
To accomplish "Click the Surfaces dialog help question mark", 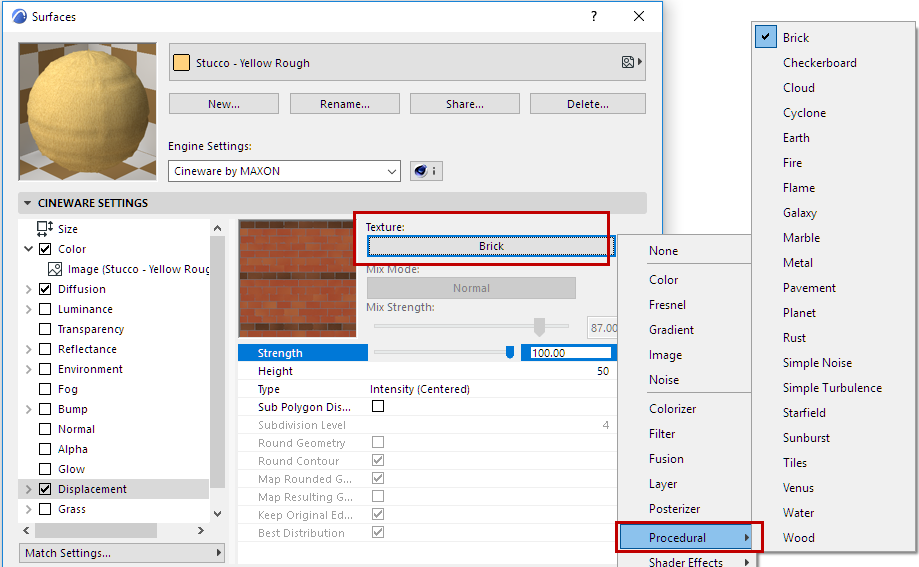I will click(594, 16).
